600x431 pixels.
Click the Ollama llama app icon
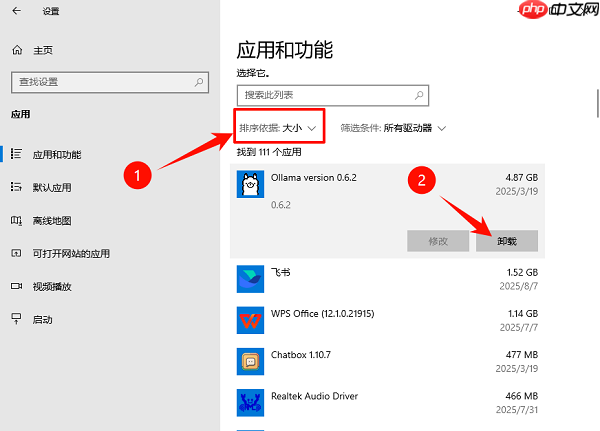(x=250, y=184)
